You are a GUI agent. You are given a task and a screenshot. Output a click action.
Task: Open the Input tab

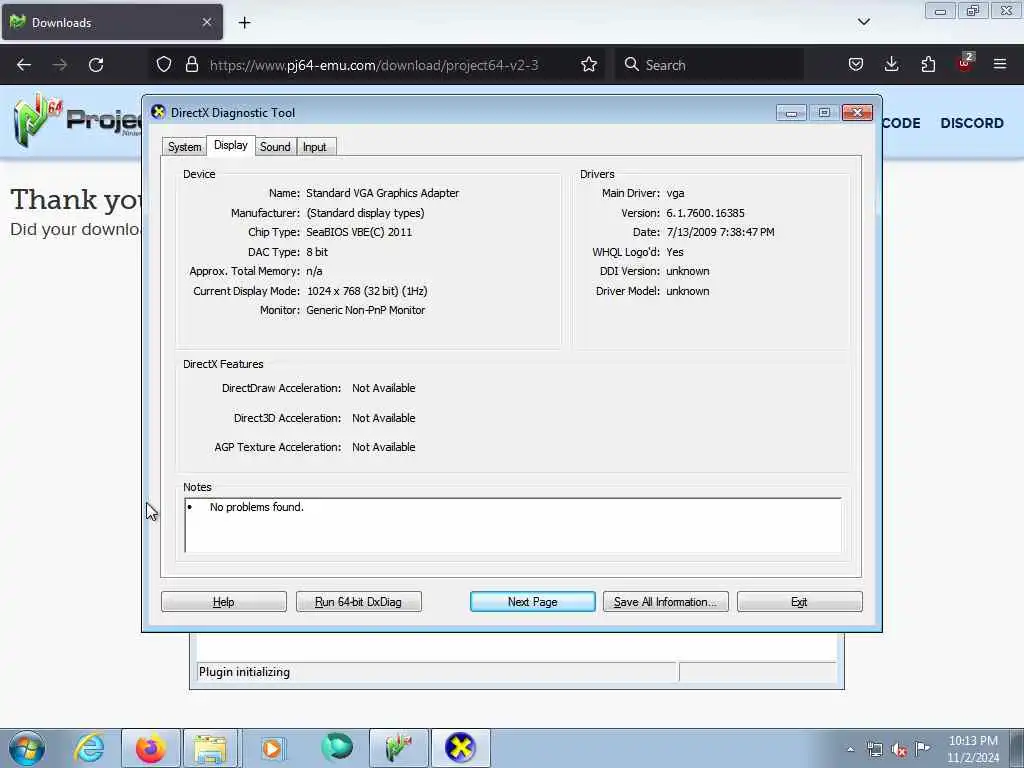(x=315, y=147)
